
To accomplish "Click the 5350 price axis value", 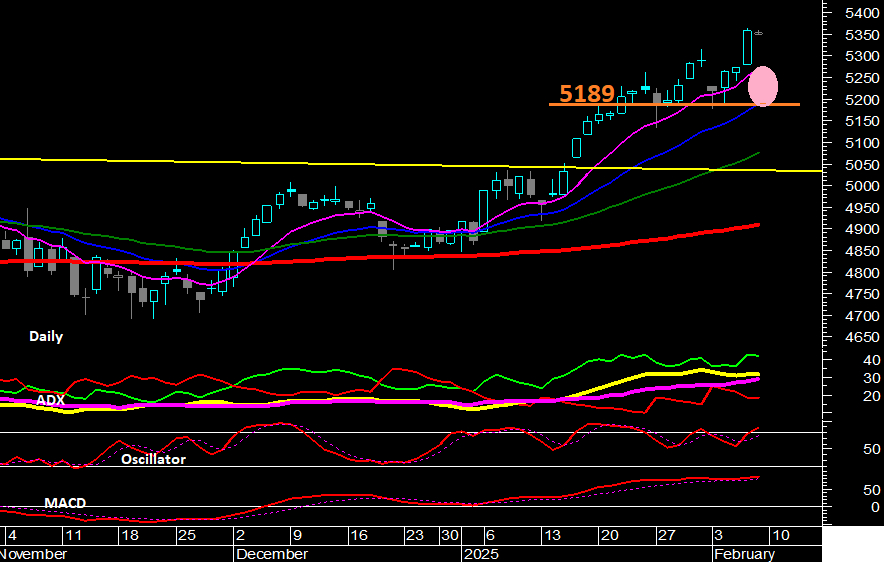I will (862, 35).
